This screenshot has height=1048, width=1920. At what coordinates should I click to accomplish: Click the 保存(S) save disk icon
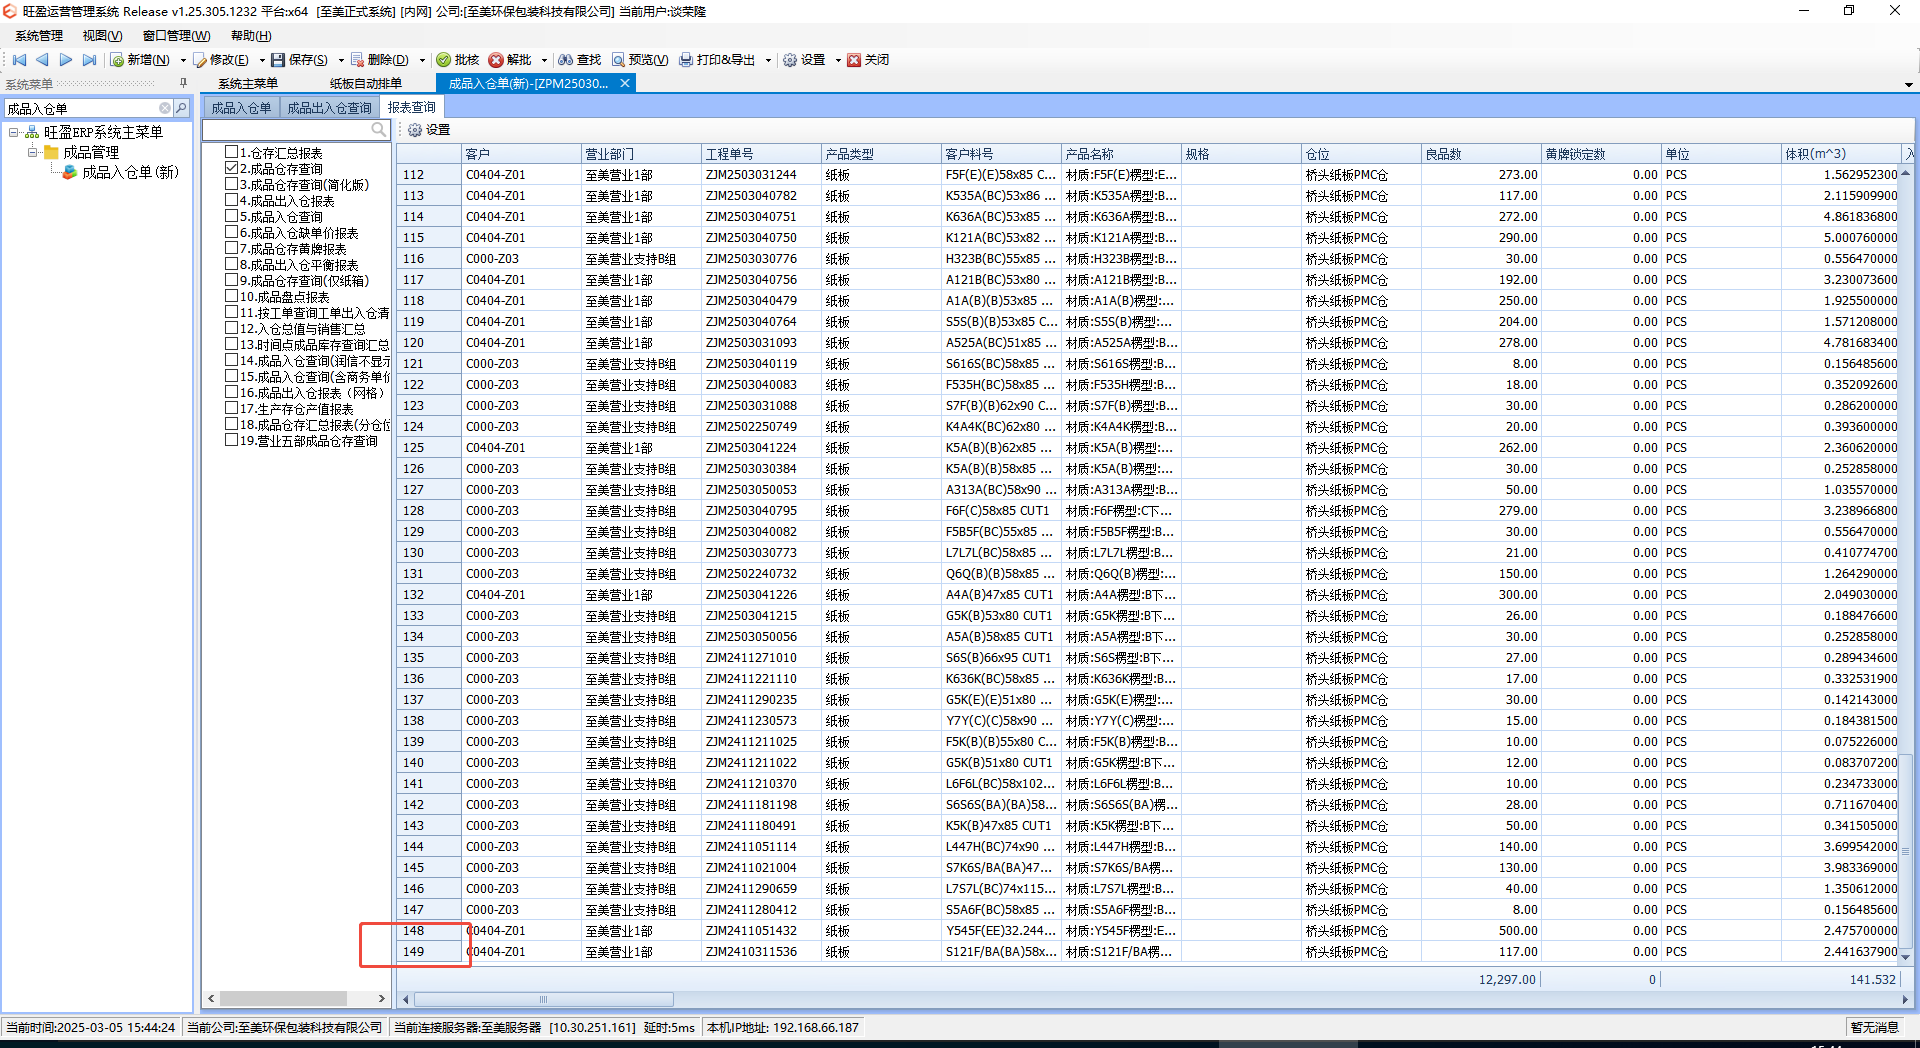point(278,60)
